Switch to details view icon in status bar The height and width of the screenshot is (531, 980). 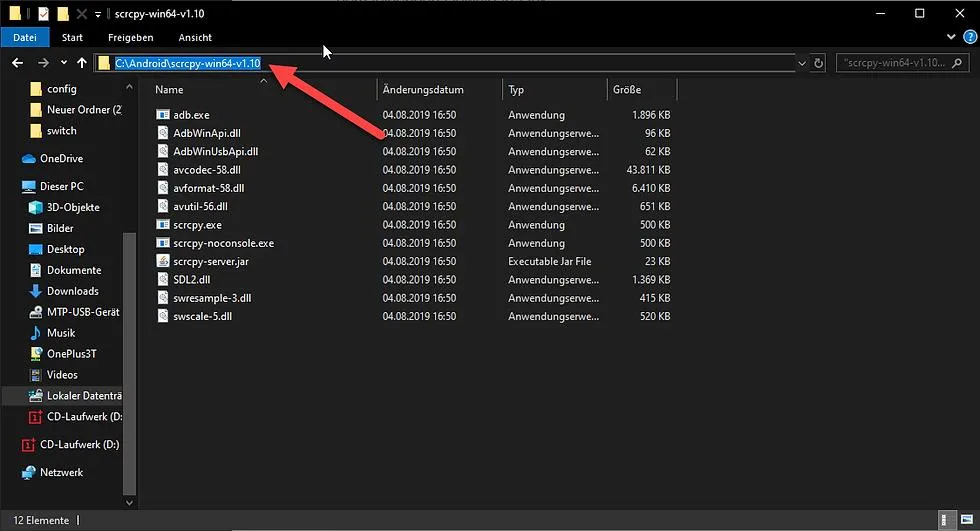tap(947, 520)
